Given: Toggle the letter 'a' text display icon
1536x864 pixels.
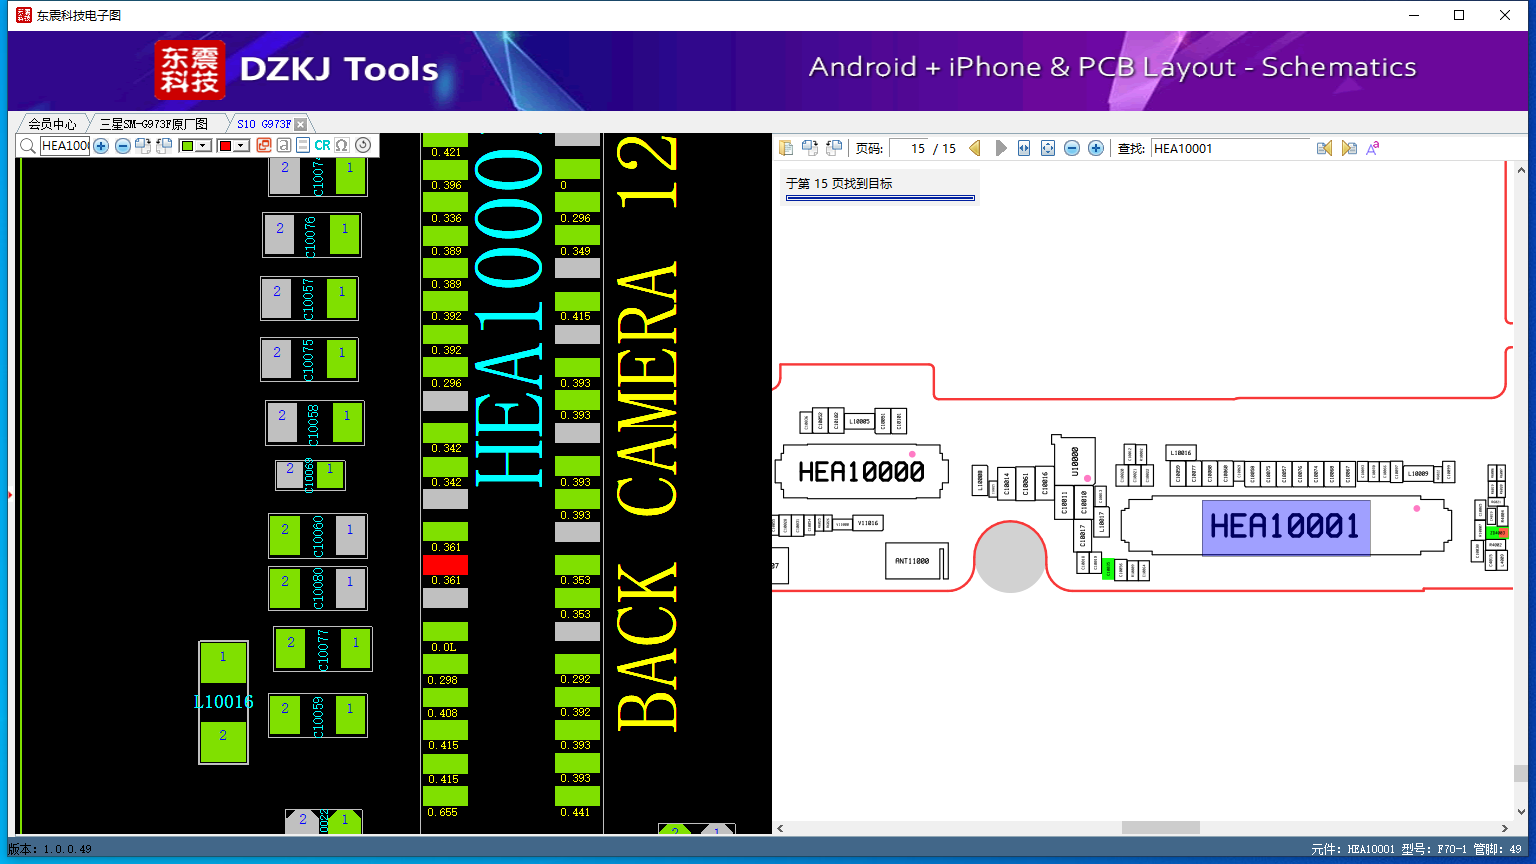Looking at the screenshot, I should tap(284, 145).
